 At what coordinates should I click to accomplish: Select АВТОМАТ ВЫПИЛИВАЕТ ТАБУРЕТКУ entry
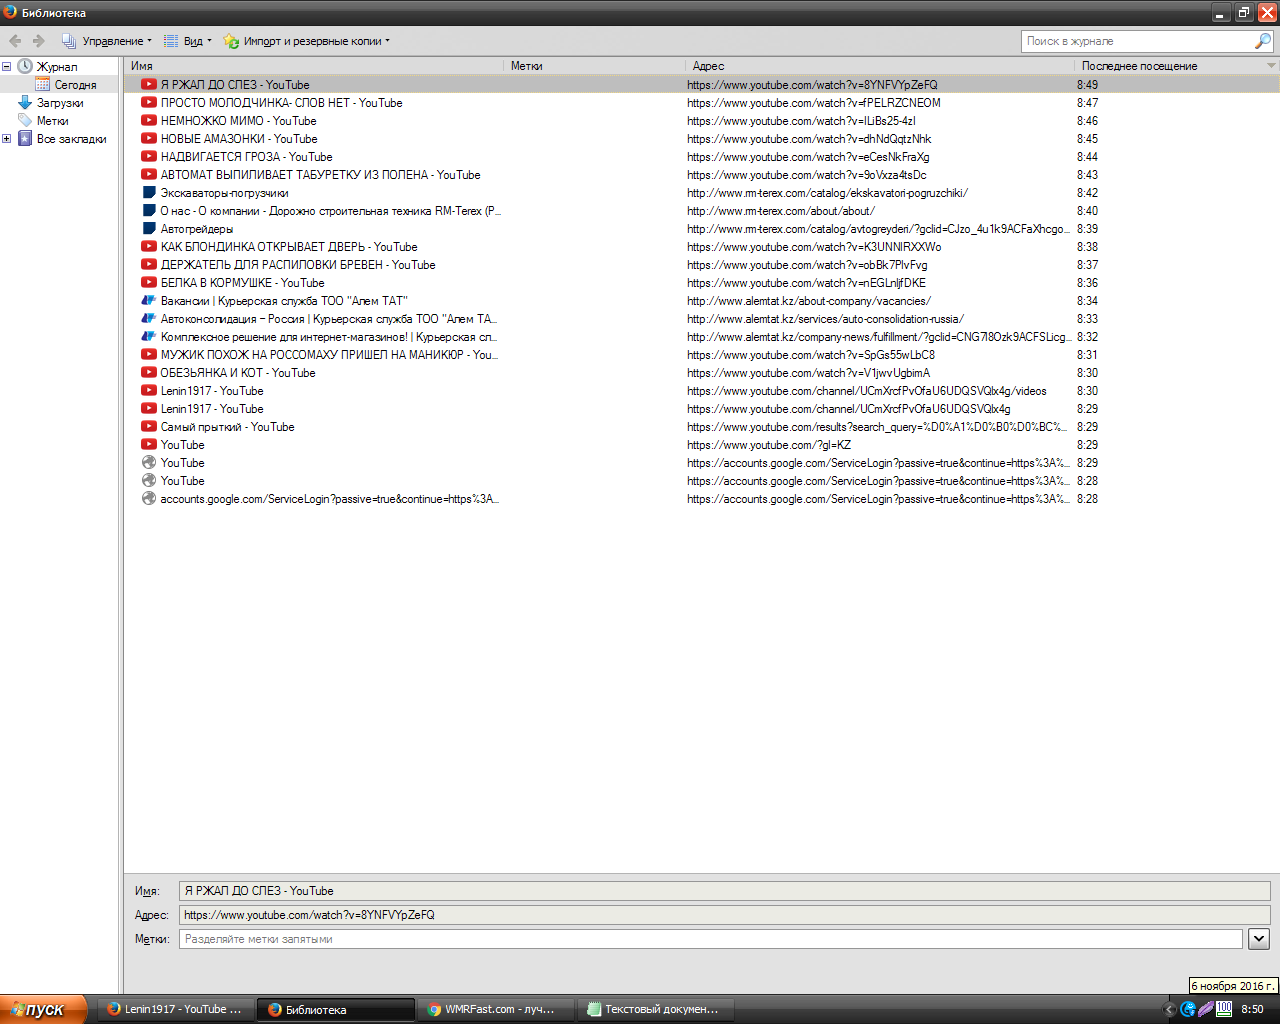click(702, 175)
